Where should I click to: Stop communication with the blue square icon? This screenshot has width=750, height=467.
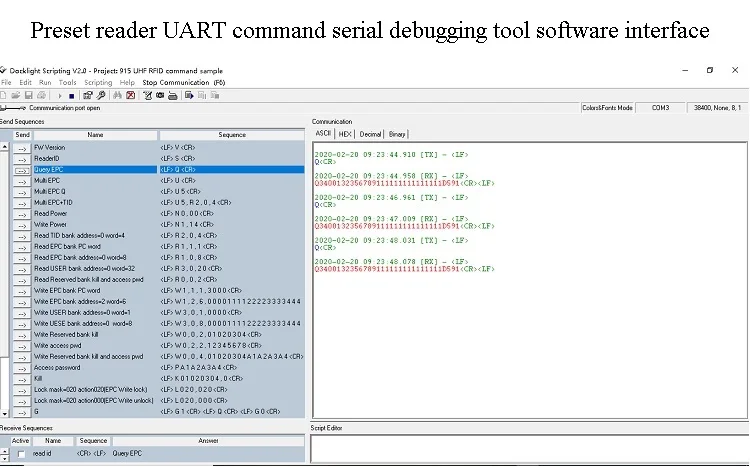point(71,96)
